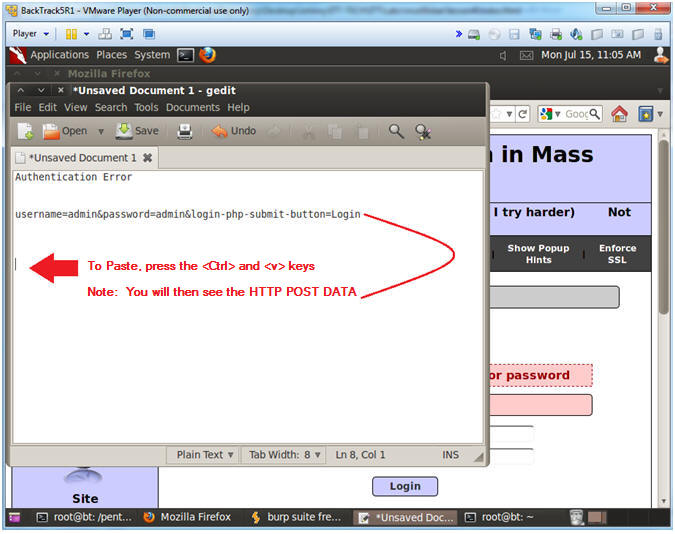
Task: Click the mail envelope icon in panel
Action: tap(526, 56)
